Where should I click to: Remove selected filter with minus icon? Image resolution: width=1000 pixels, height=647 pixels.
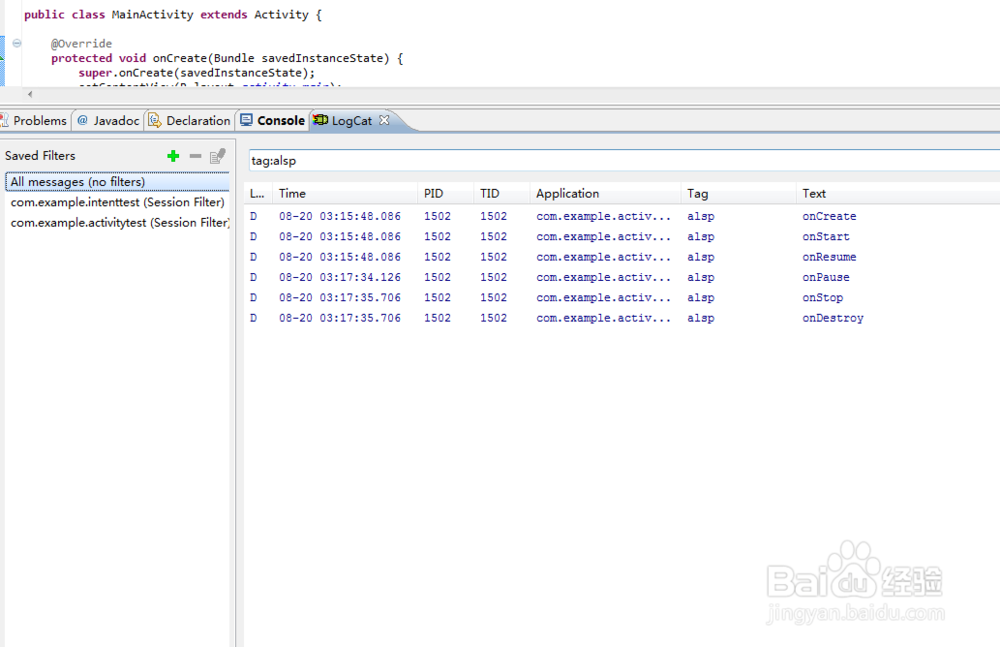tap(195, 156)
